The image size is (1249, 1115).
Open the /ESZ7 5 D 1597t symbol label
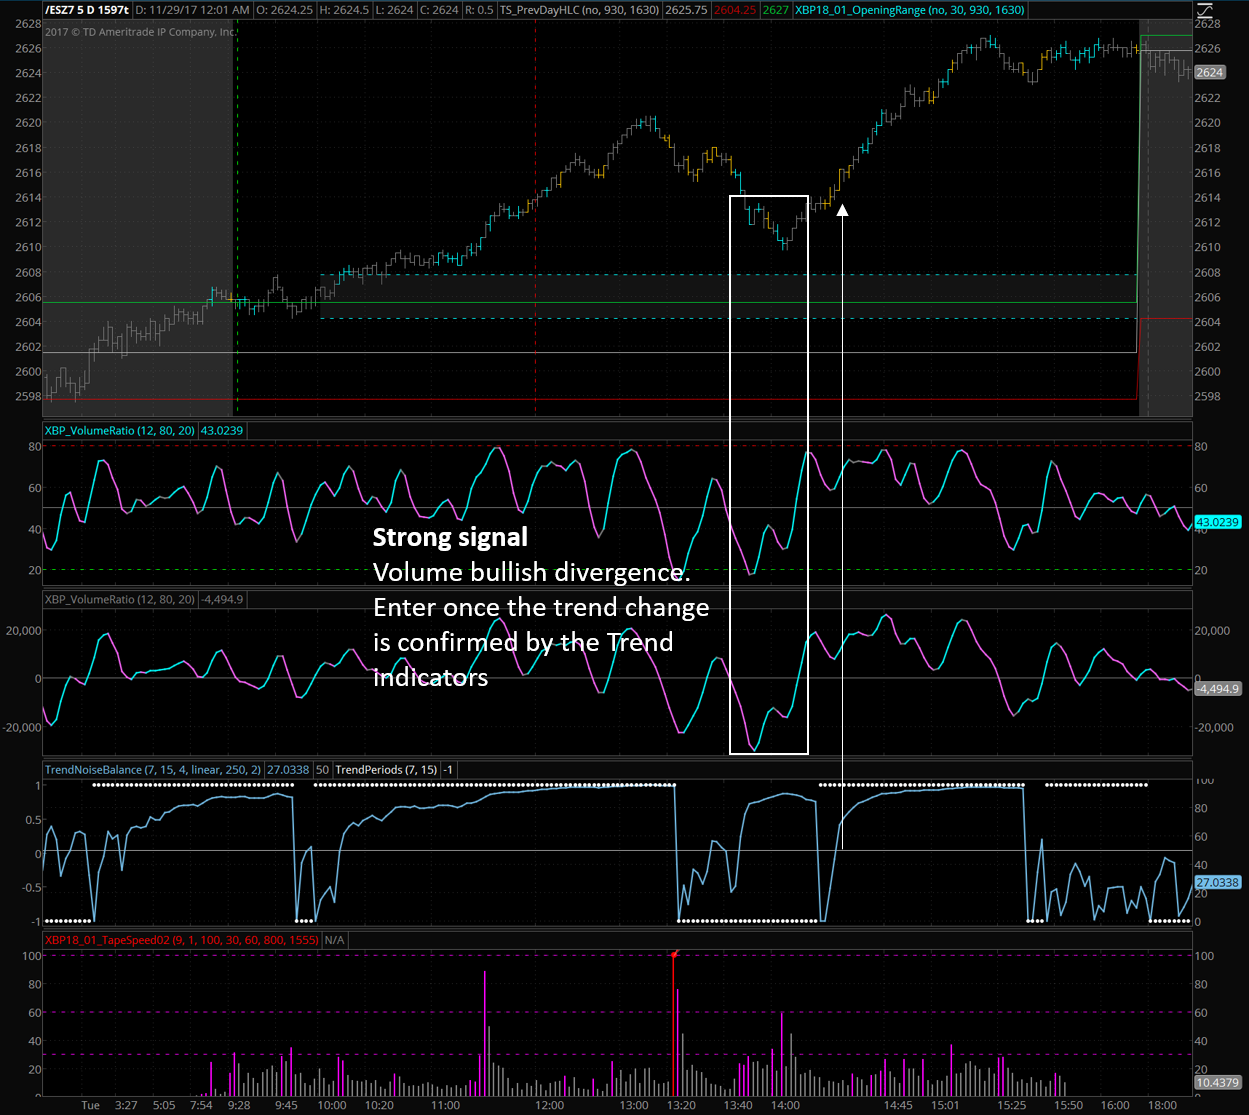point(86,10)
